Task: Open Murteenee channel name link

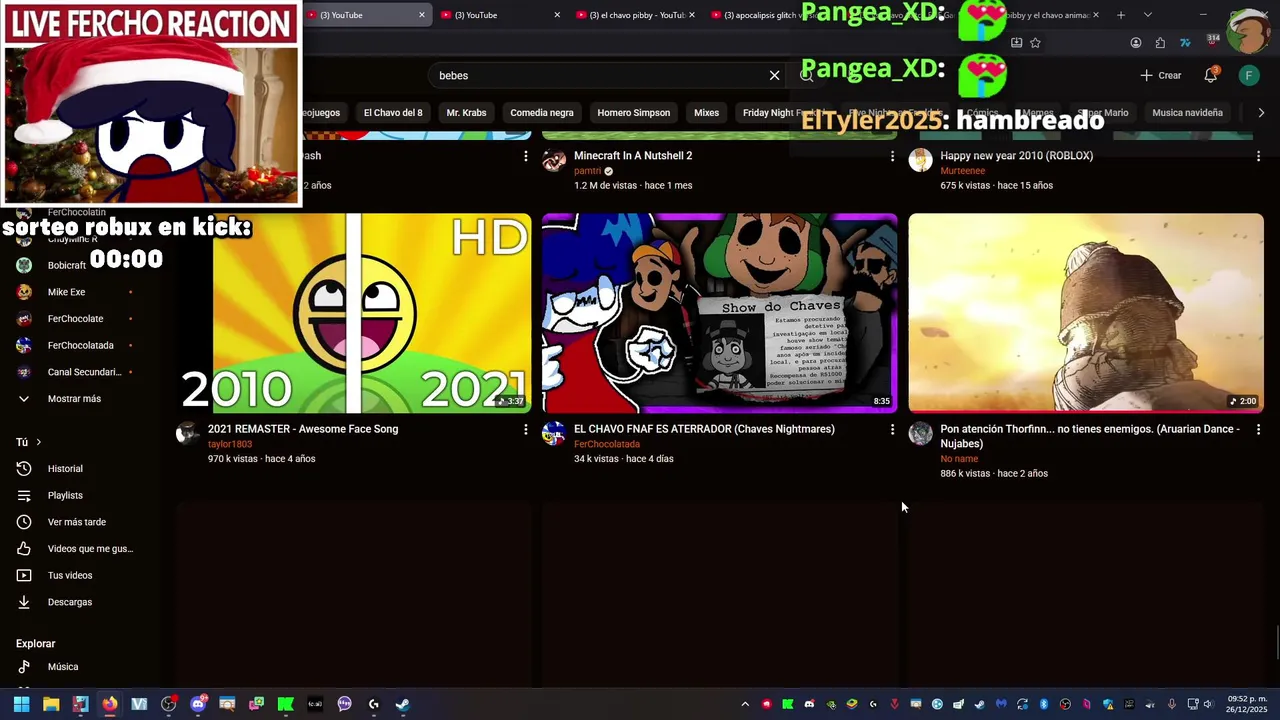Action: tap(965, 171)
